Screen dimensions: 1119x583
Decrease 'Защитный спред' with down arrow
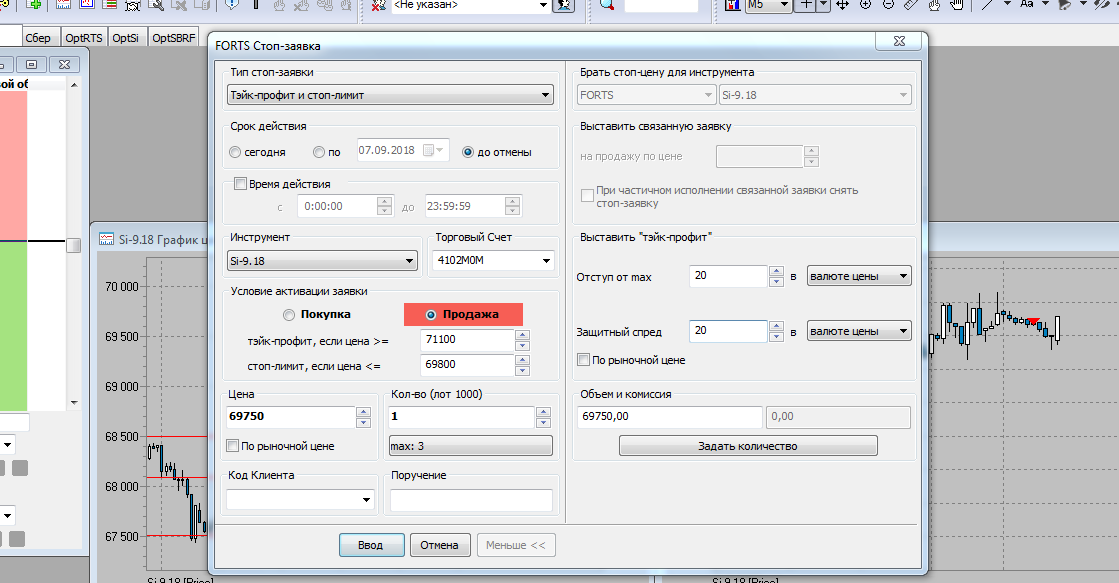tap(776, 337)
